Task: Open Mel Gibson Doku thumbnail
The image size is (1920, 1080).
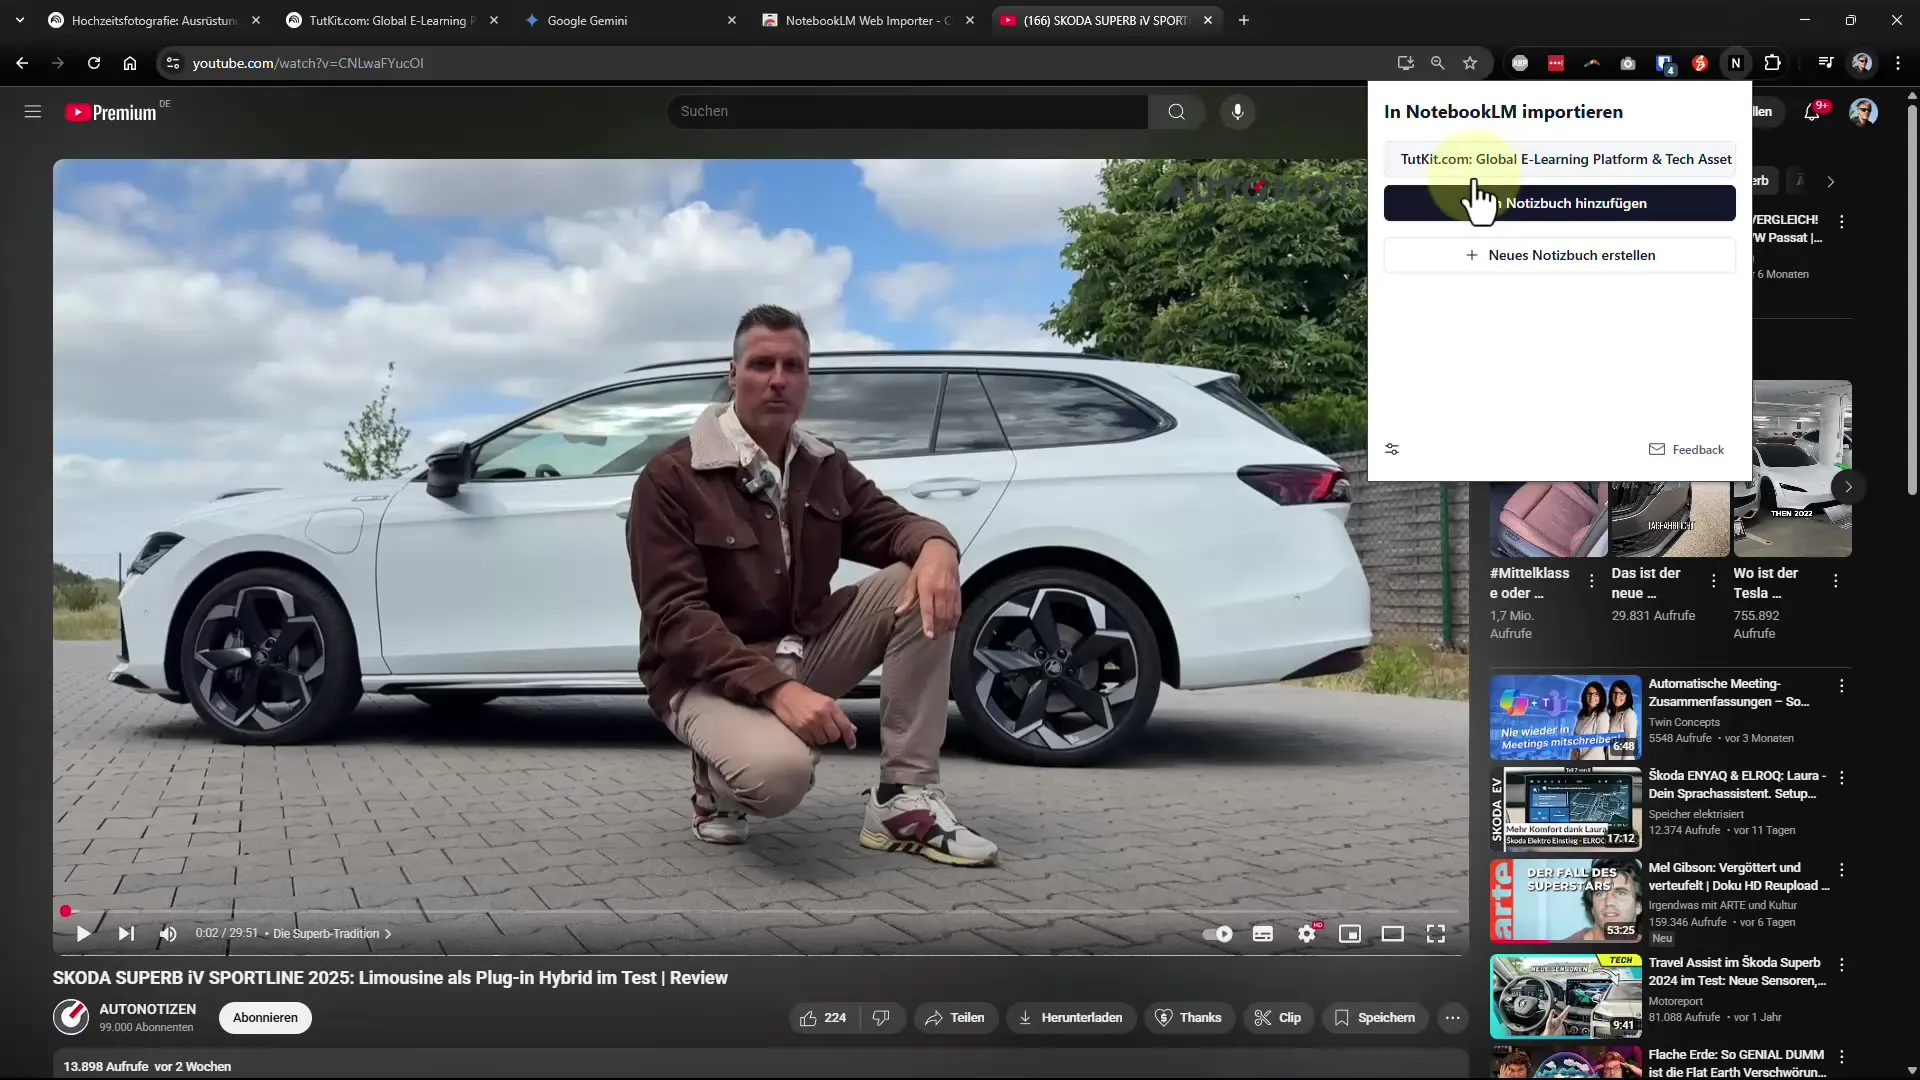Action: pyautogui.click(x=1566, y=901)
